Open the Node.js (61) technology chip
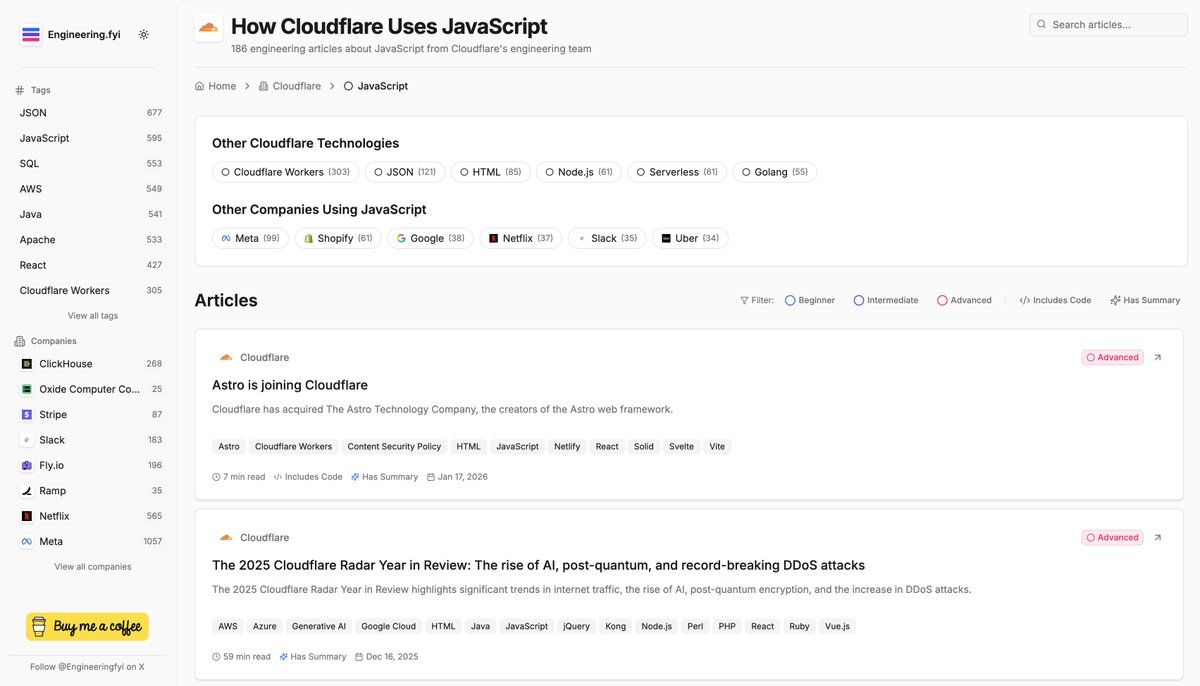 click(x=579, y=172)
